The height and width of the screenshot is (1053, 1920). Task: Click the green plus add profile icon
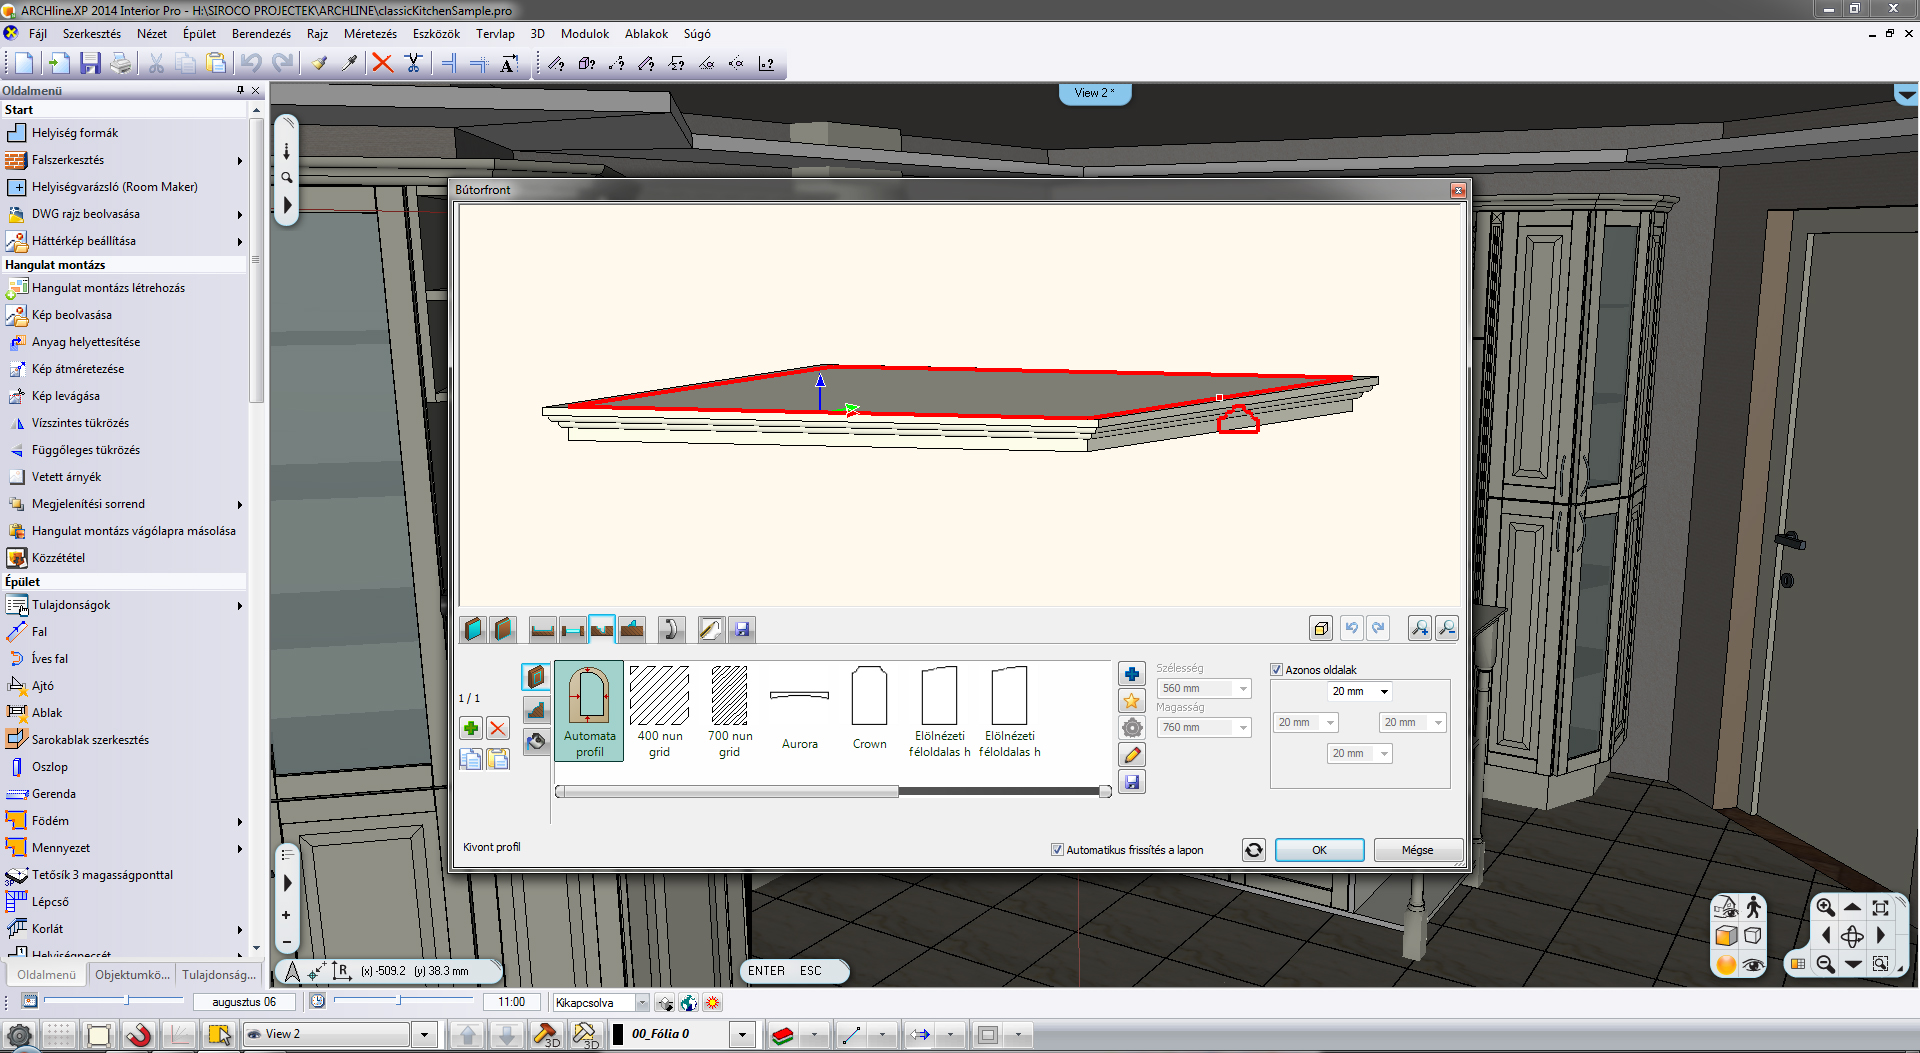(x=470, y=728)
